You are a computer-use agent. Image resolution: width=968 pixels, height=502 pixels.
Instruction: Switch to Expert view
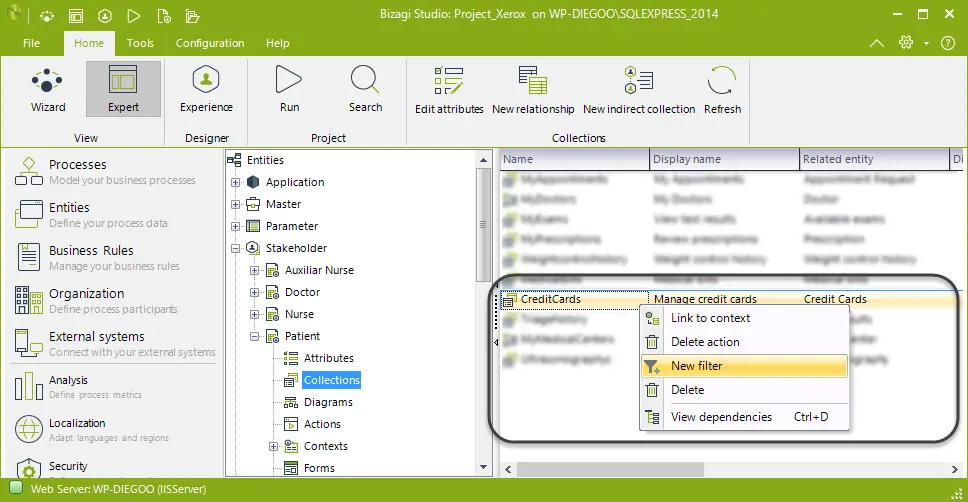[123, 90]
